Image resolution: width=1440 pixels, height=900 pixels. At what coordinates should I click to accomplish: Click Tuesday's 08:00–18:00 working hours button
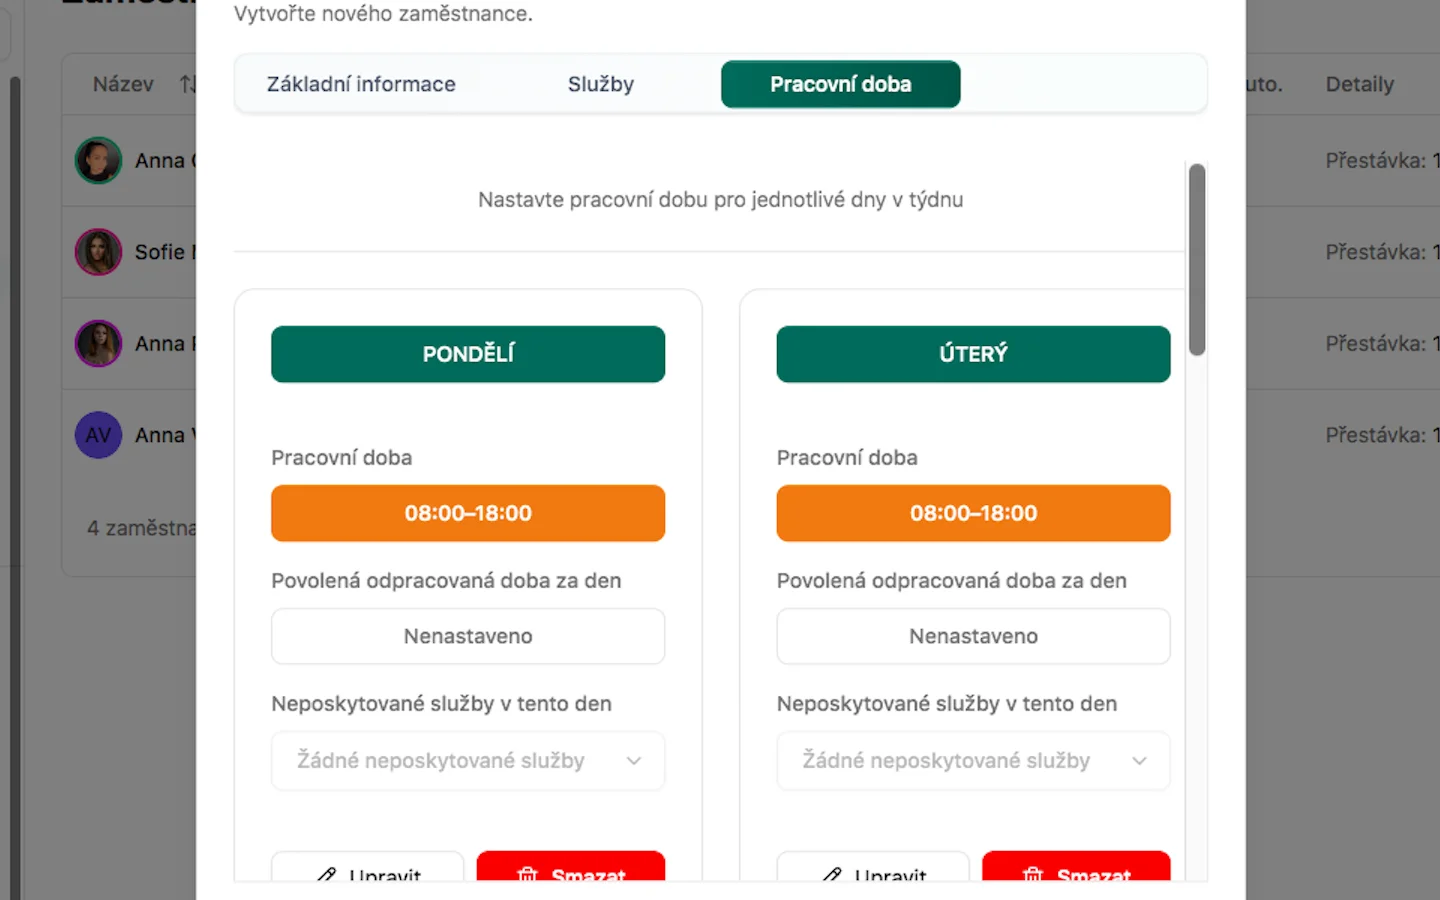973,513
